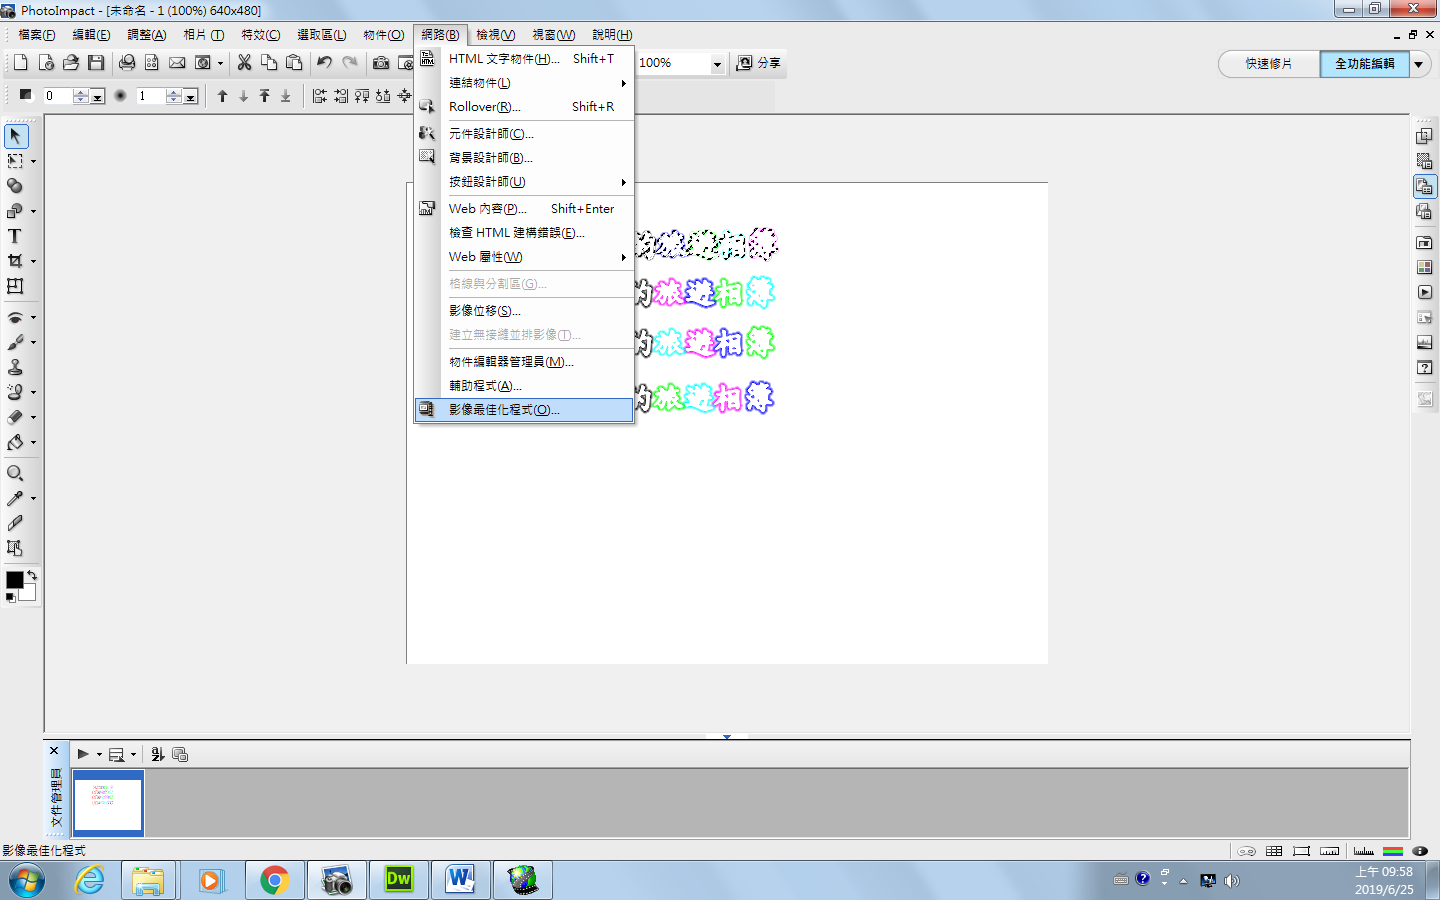Screen dimensions: 1440x900
Task: Click the 分享 share button
Action: coord(759,63)
